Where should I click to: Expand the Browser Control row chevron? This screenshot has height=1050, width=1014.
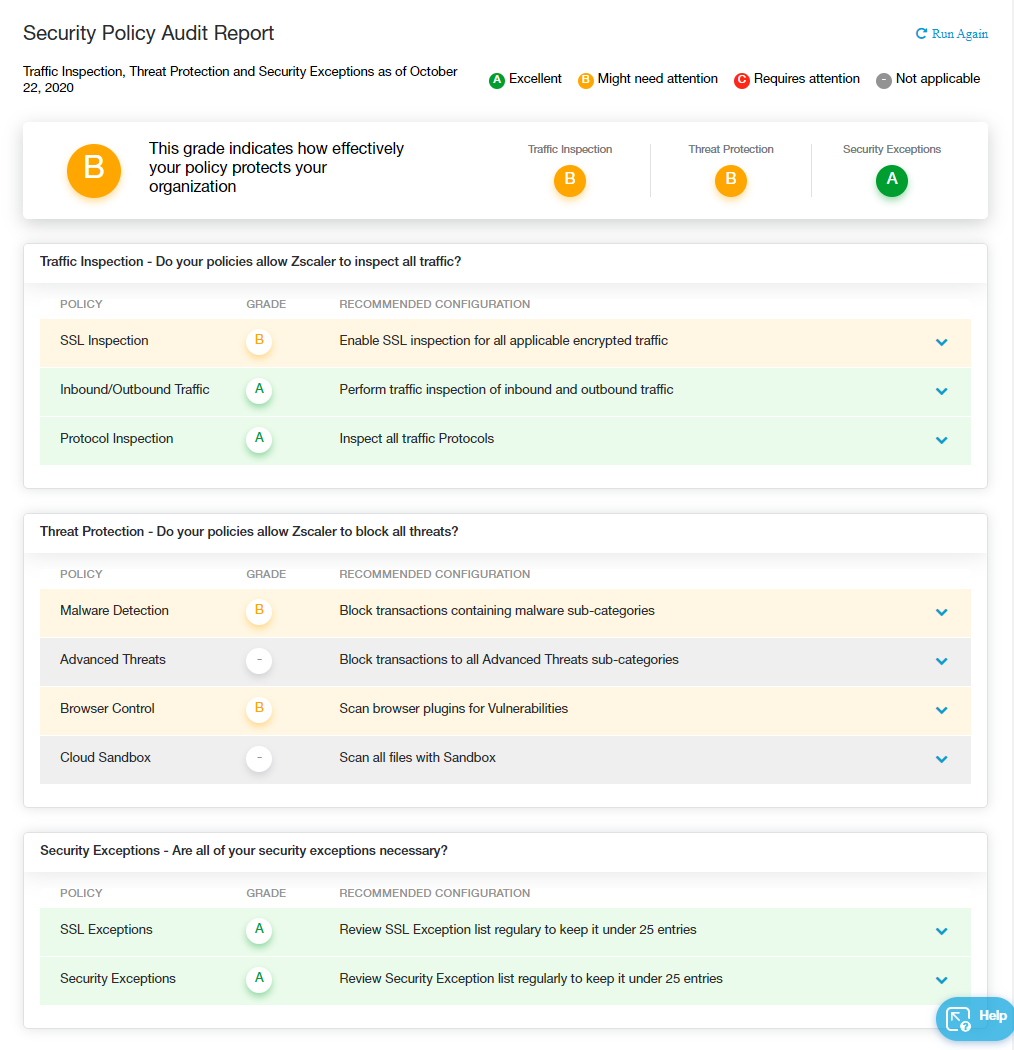tap(941, 710)
